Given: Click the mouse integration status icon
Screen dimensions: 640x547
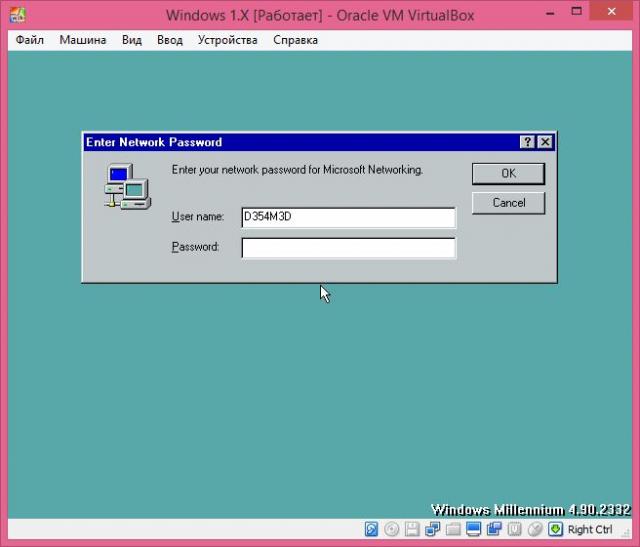Looking at the screenshot, I should (x=535, y=529).
